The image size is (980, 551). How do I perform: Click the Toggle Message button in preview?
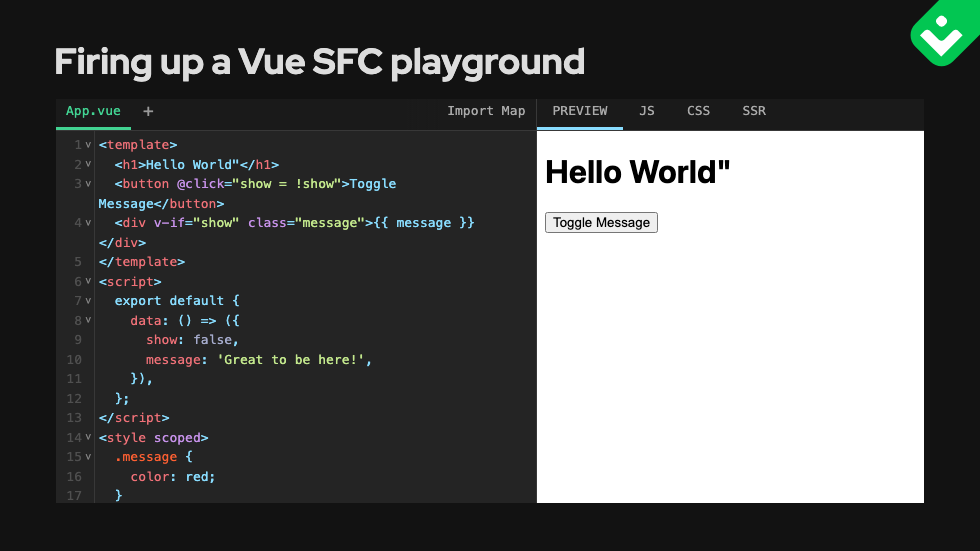tap(601, 222)
